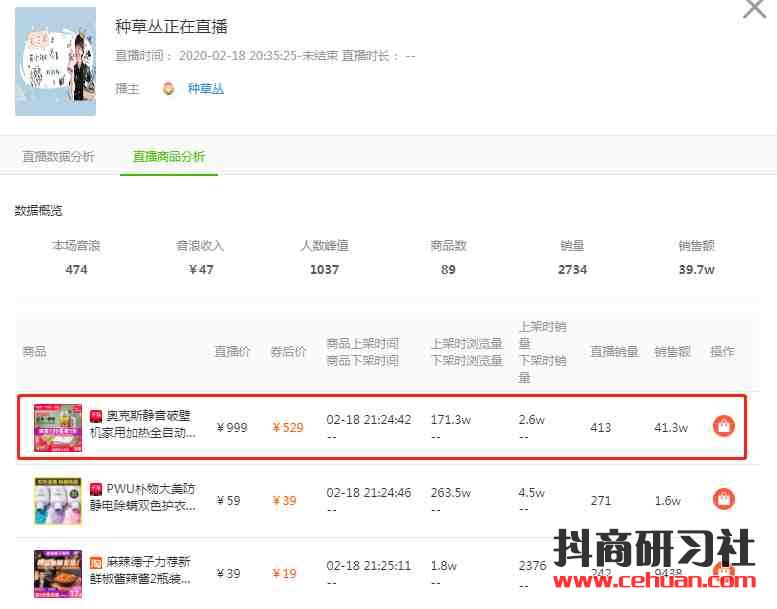Click the PWU laundry product thumbnail

pos(58,500)
